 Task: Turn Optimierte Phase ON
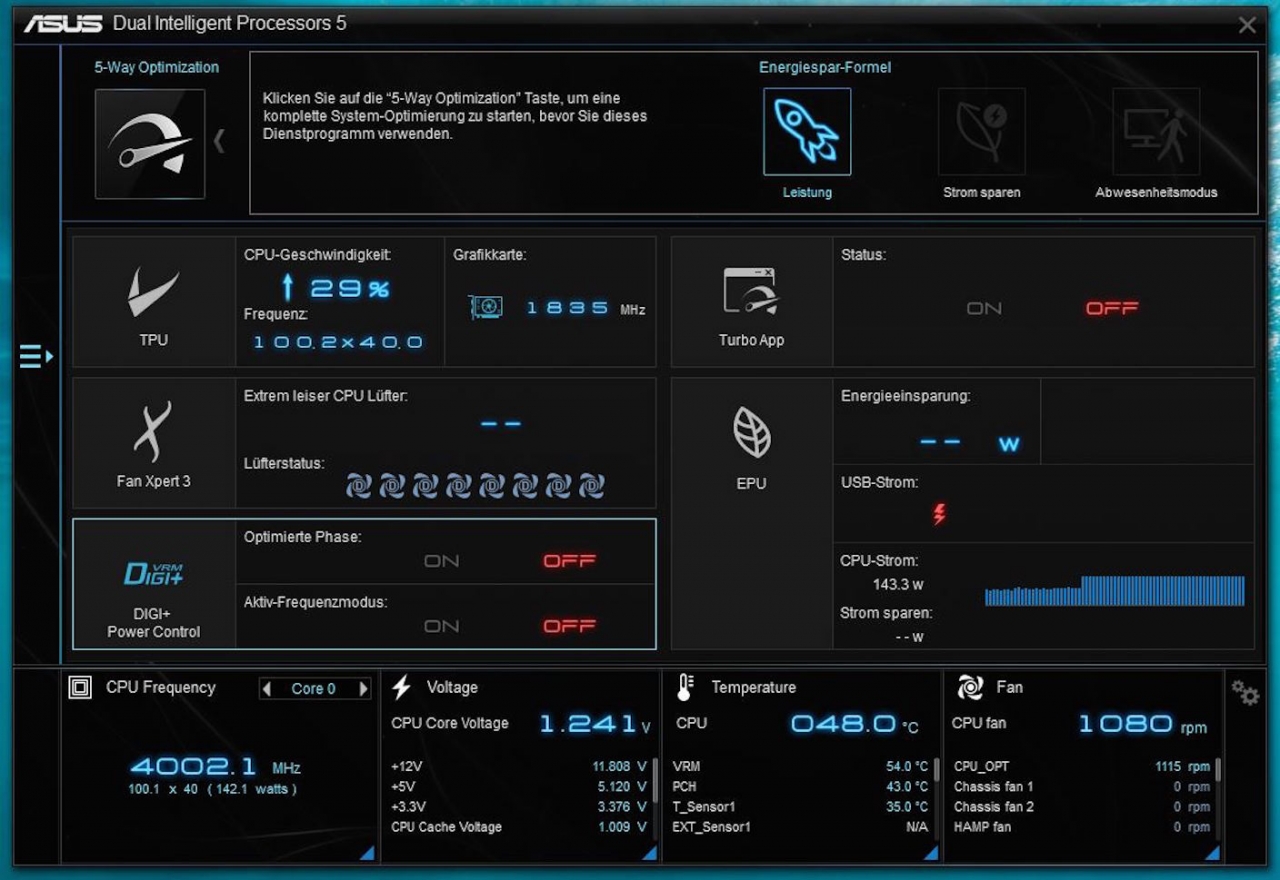click(x=442, y=561)
